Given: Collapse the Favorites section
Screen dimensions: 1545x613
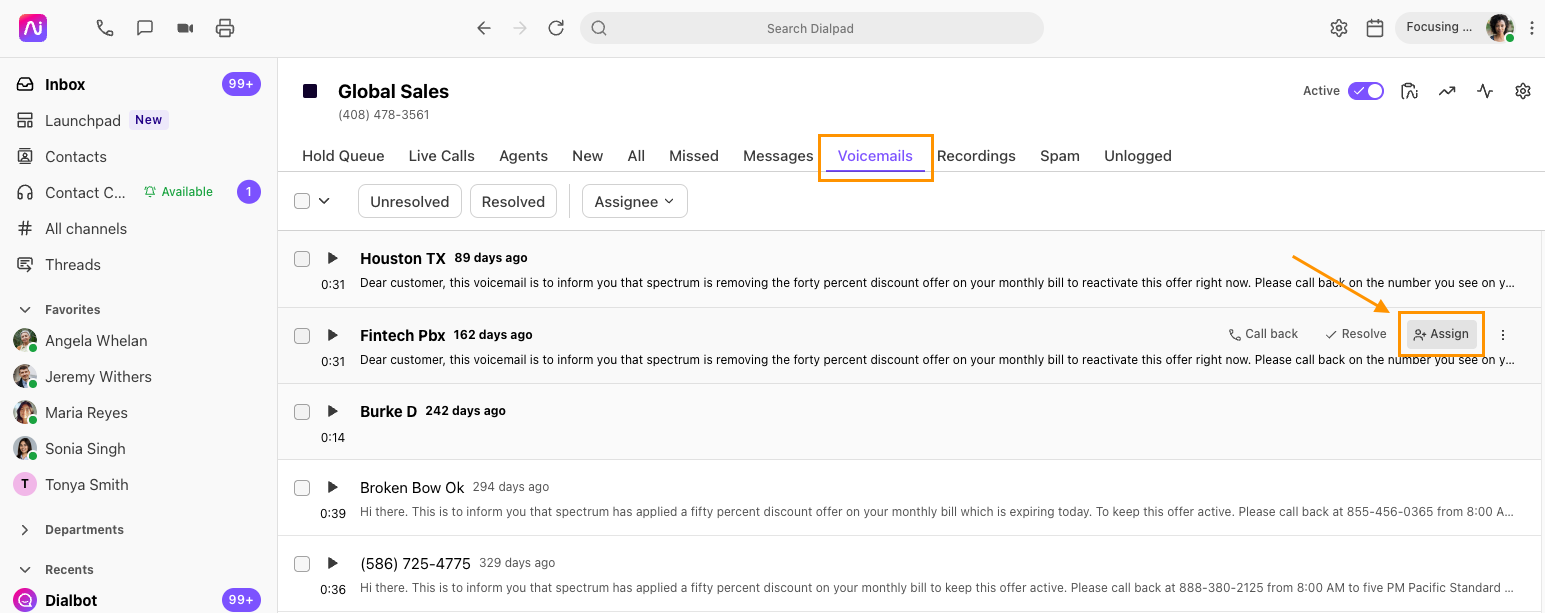Looking at the screenshot, I should 25,310.
